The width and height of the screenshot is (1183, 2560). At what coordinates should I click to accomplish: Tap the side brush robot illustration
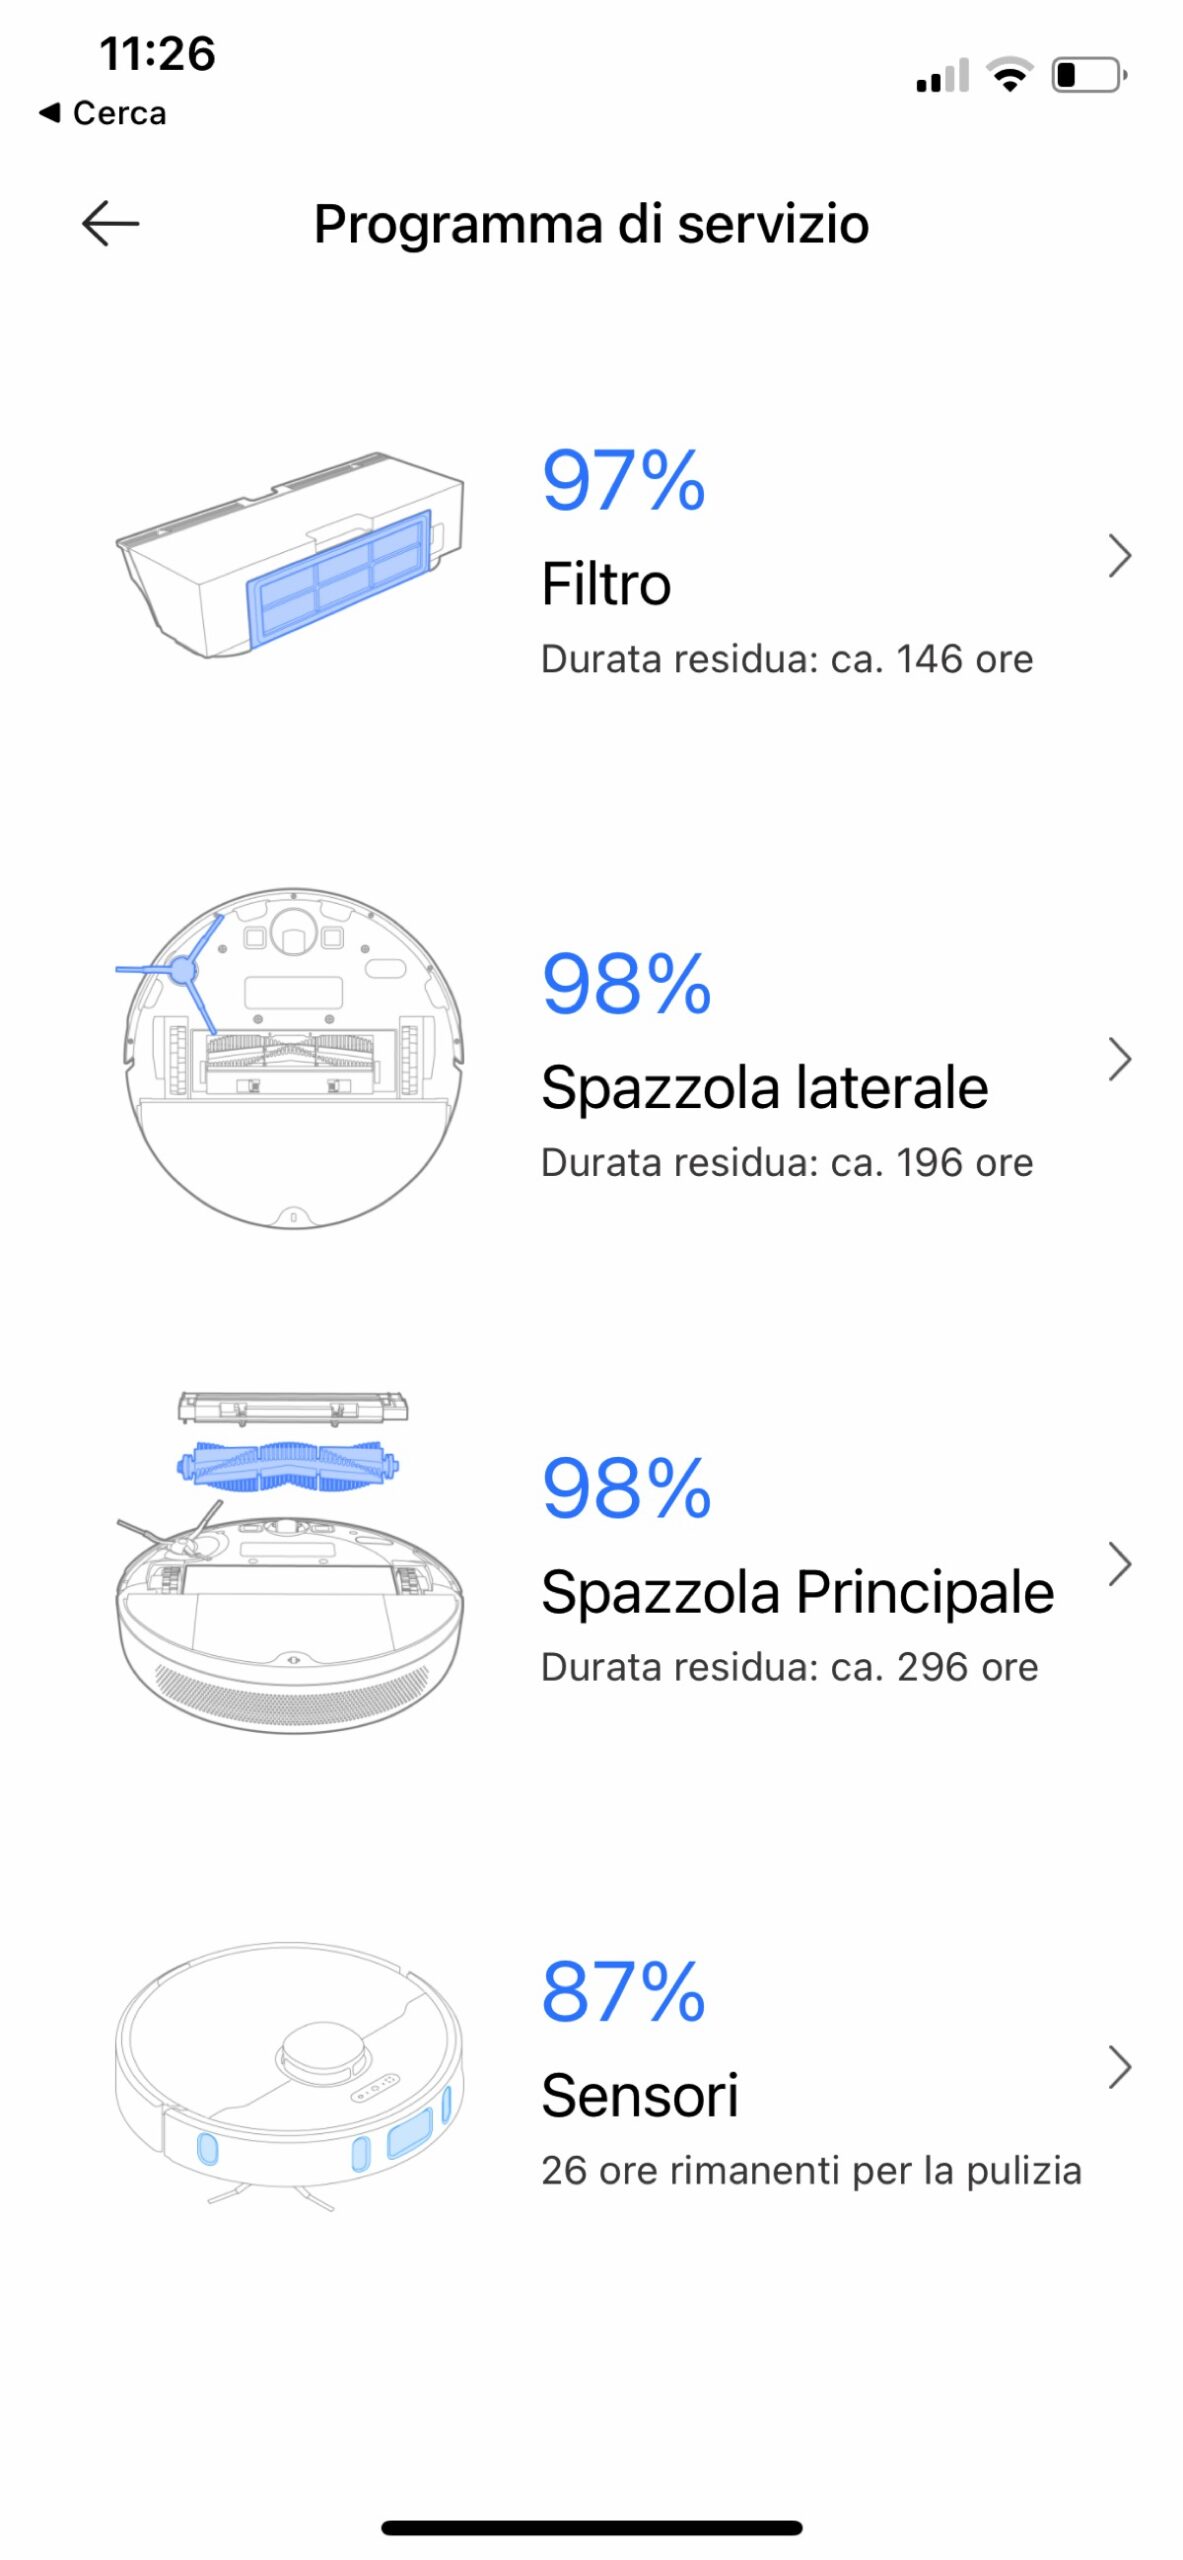292,1058
